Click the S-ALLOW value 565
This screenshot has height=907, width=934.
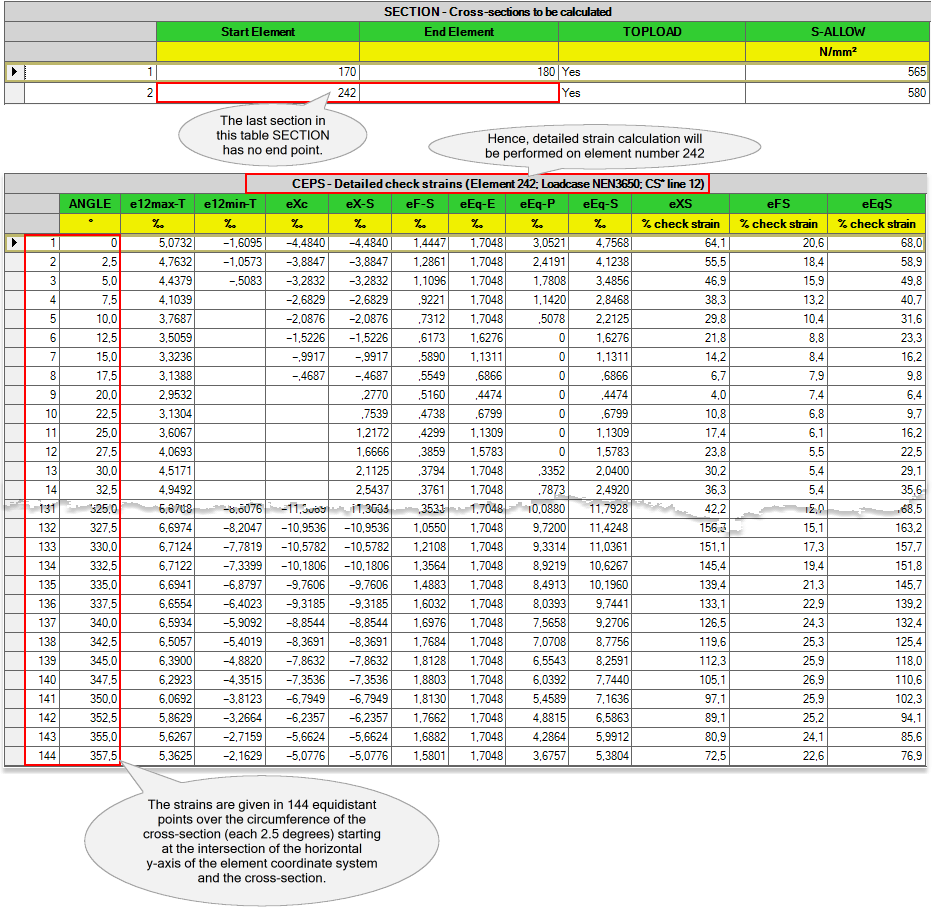pyautogui.click(x=837, y=72)
